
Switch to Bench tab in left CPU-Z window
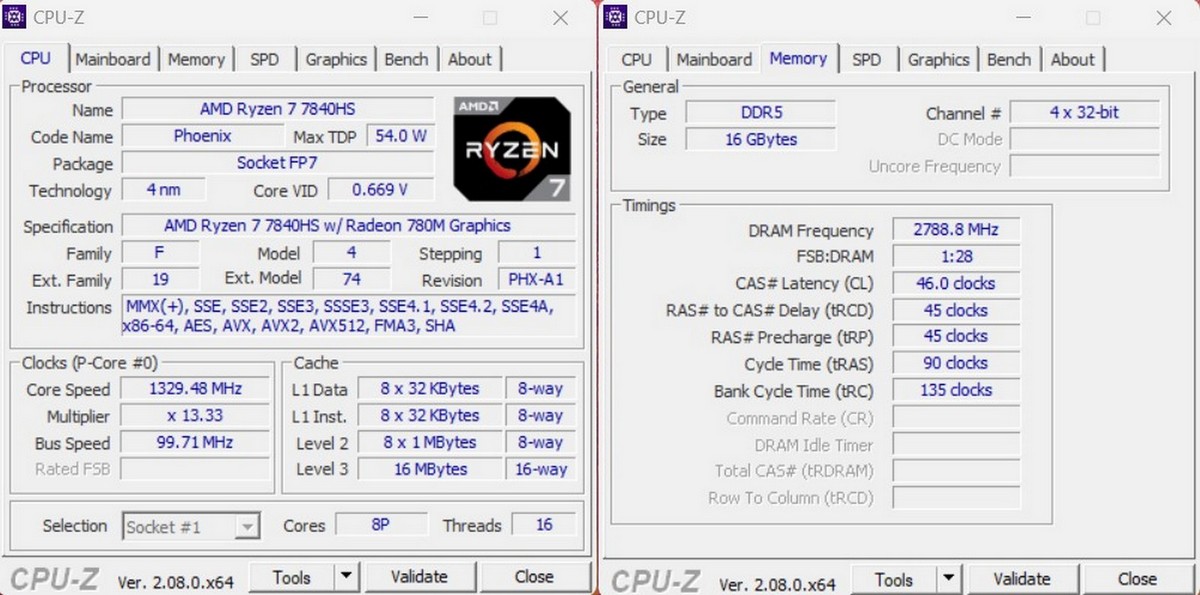coord(406,59)
